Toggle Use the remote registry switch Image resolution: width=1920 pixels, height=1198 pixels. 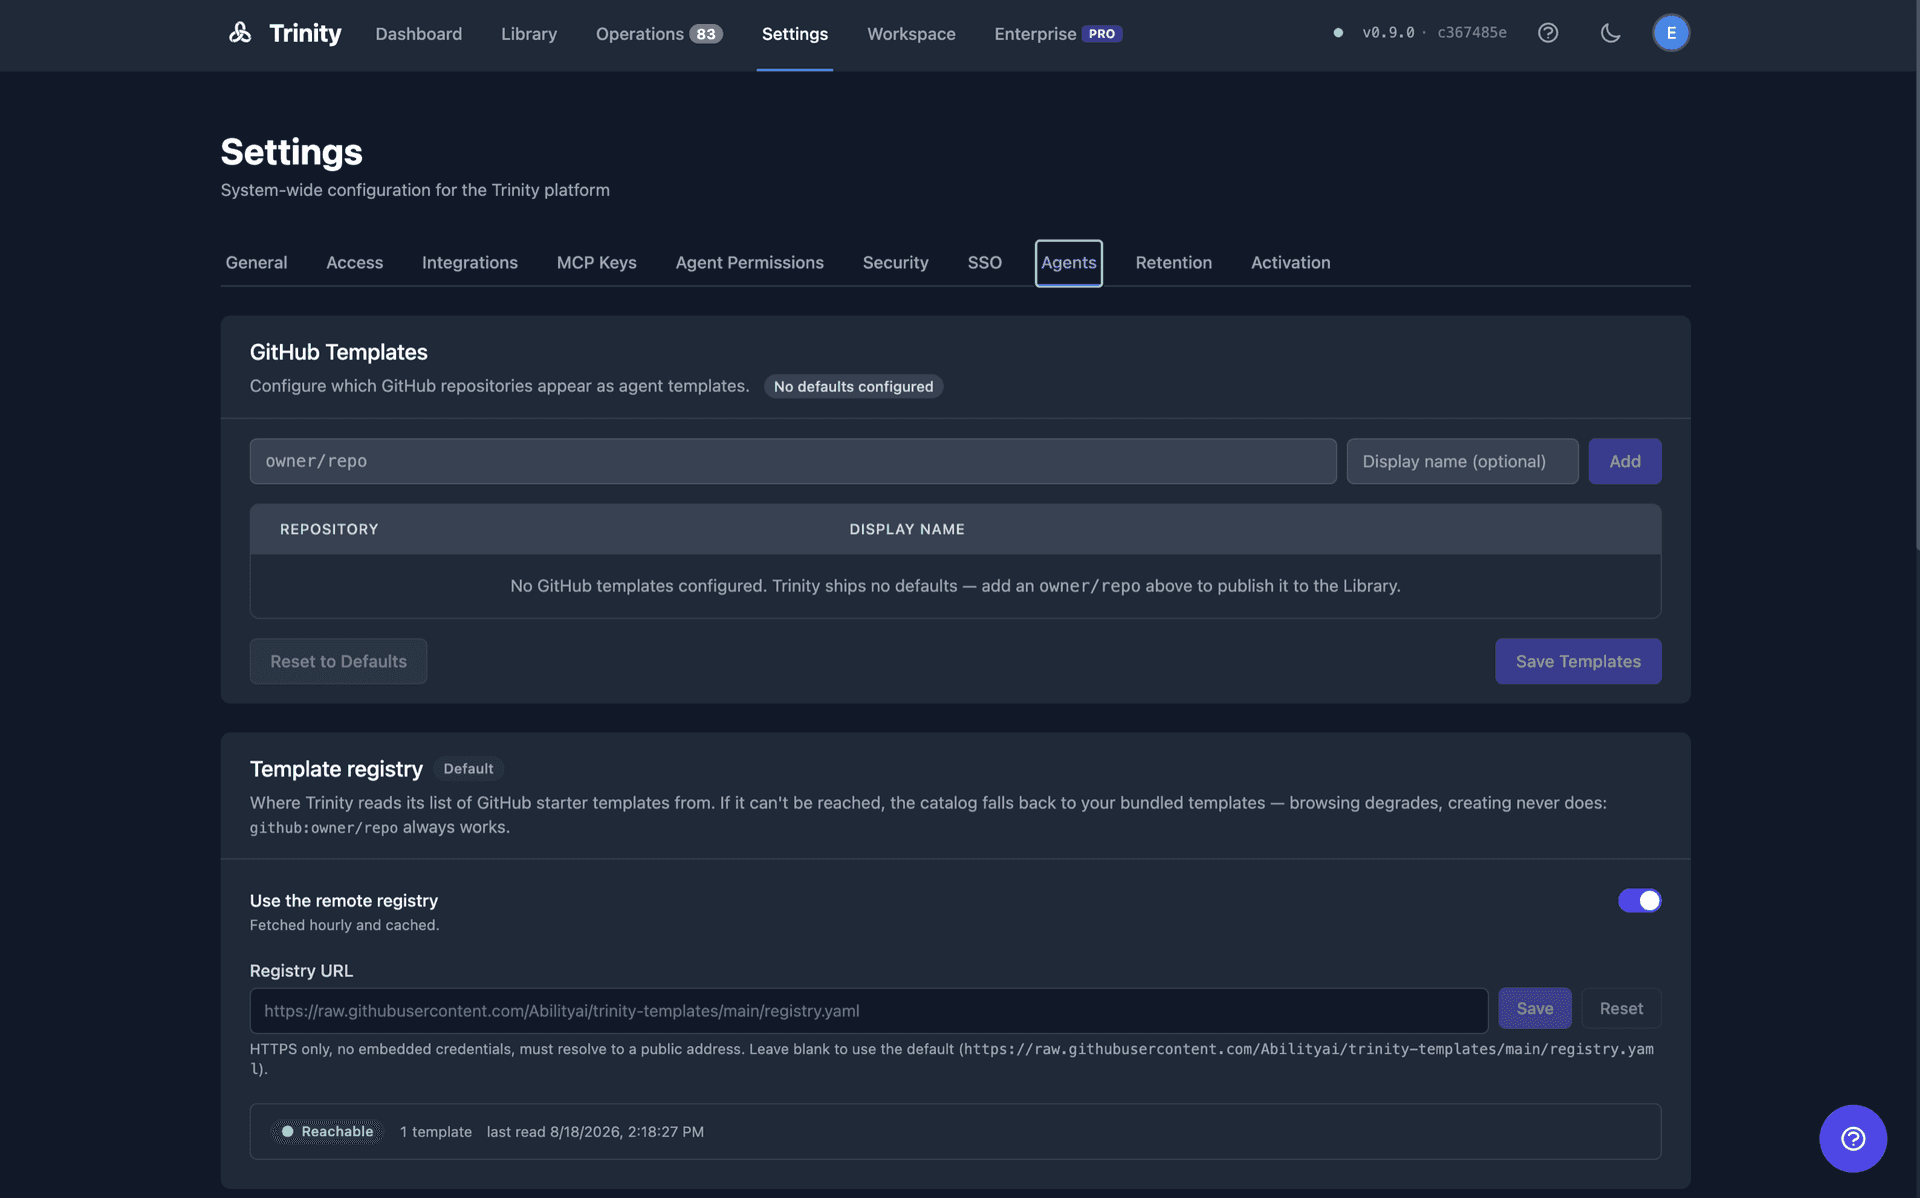(1639, 901)
